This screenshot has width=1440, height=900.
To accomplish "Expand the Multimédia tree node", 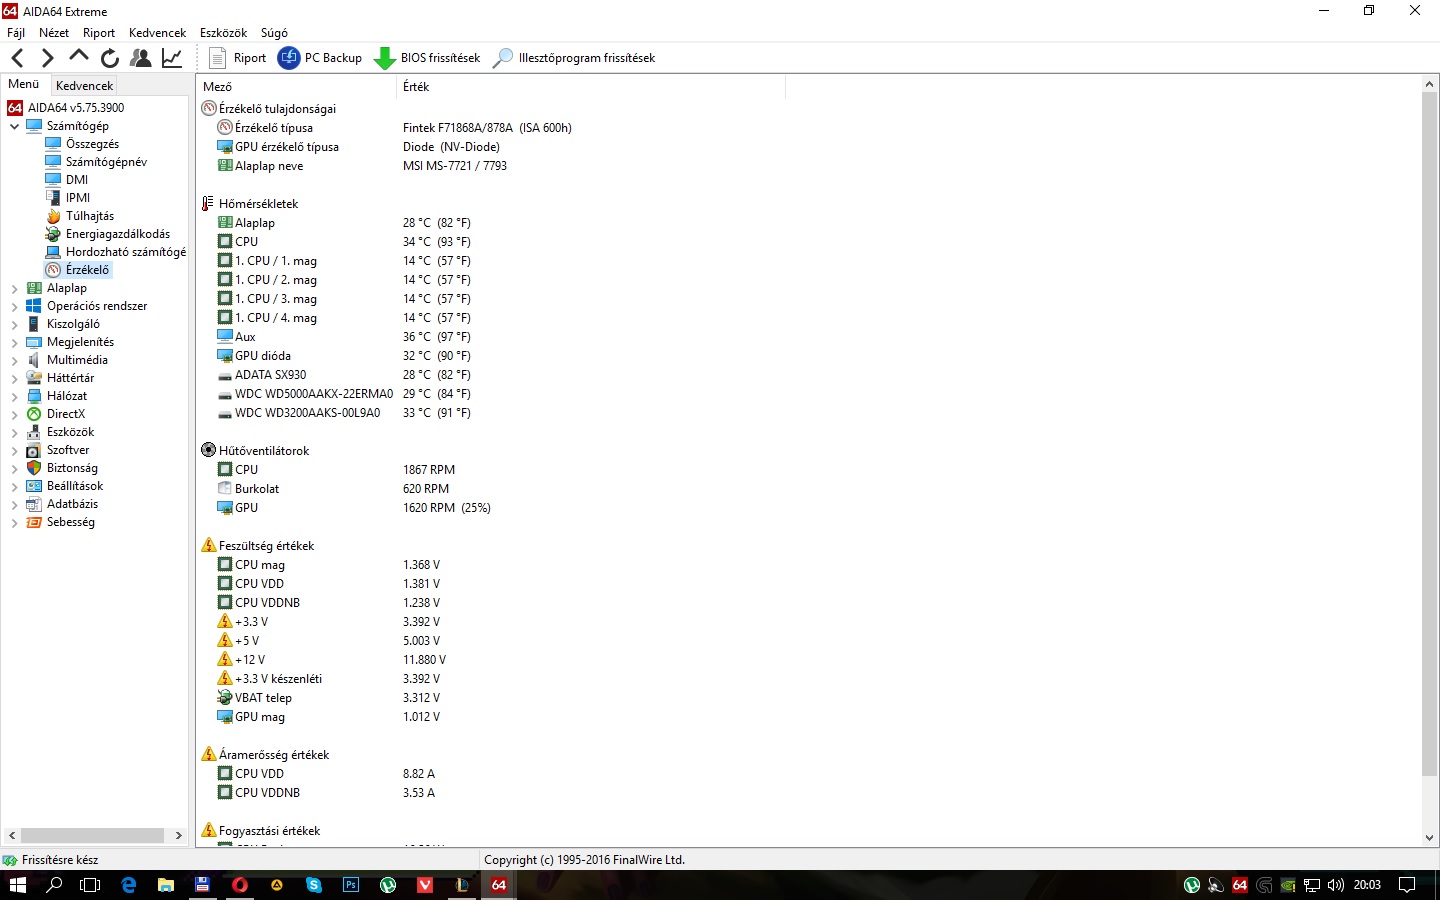I will click(14, 360).
